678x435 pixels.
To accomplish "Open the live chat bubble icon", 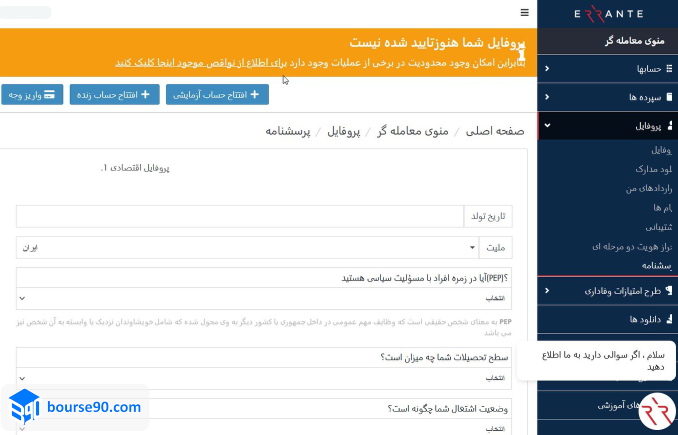I will pos(657,412).
